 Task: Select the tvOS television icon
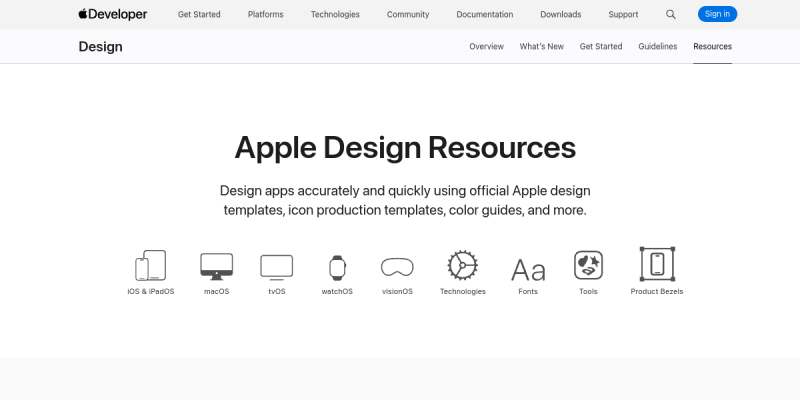click(277, 267)
